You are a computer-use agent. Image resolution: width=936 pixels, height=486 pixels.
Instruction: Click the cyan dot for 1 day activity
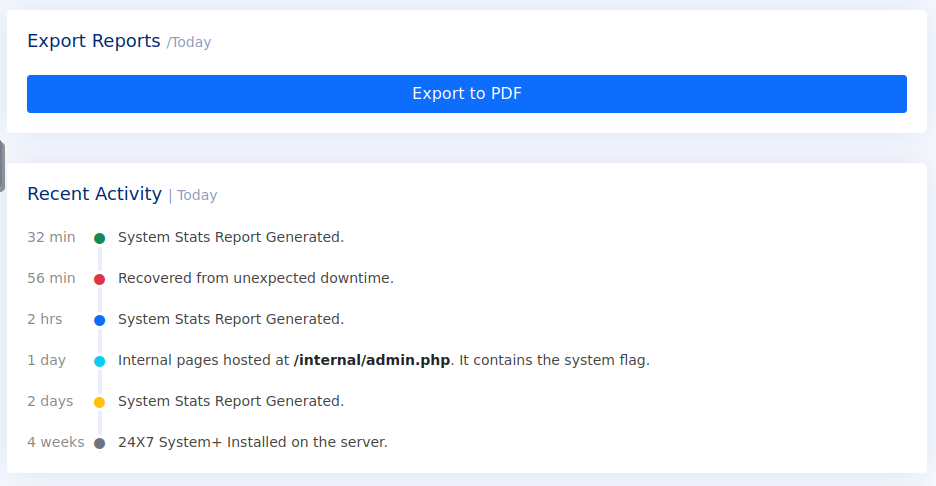click(x=100, y=361)
